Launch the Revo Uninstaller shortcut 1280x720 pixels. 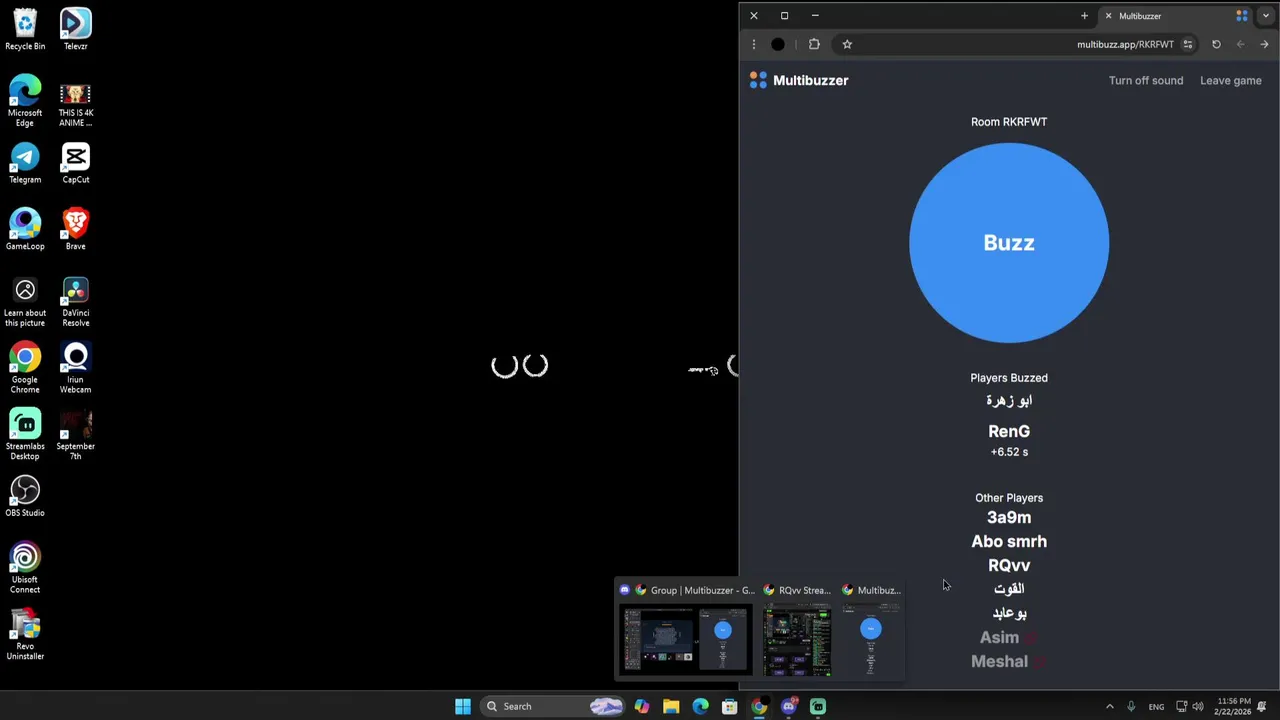tap(25, 635)
